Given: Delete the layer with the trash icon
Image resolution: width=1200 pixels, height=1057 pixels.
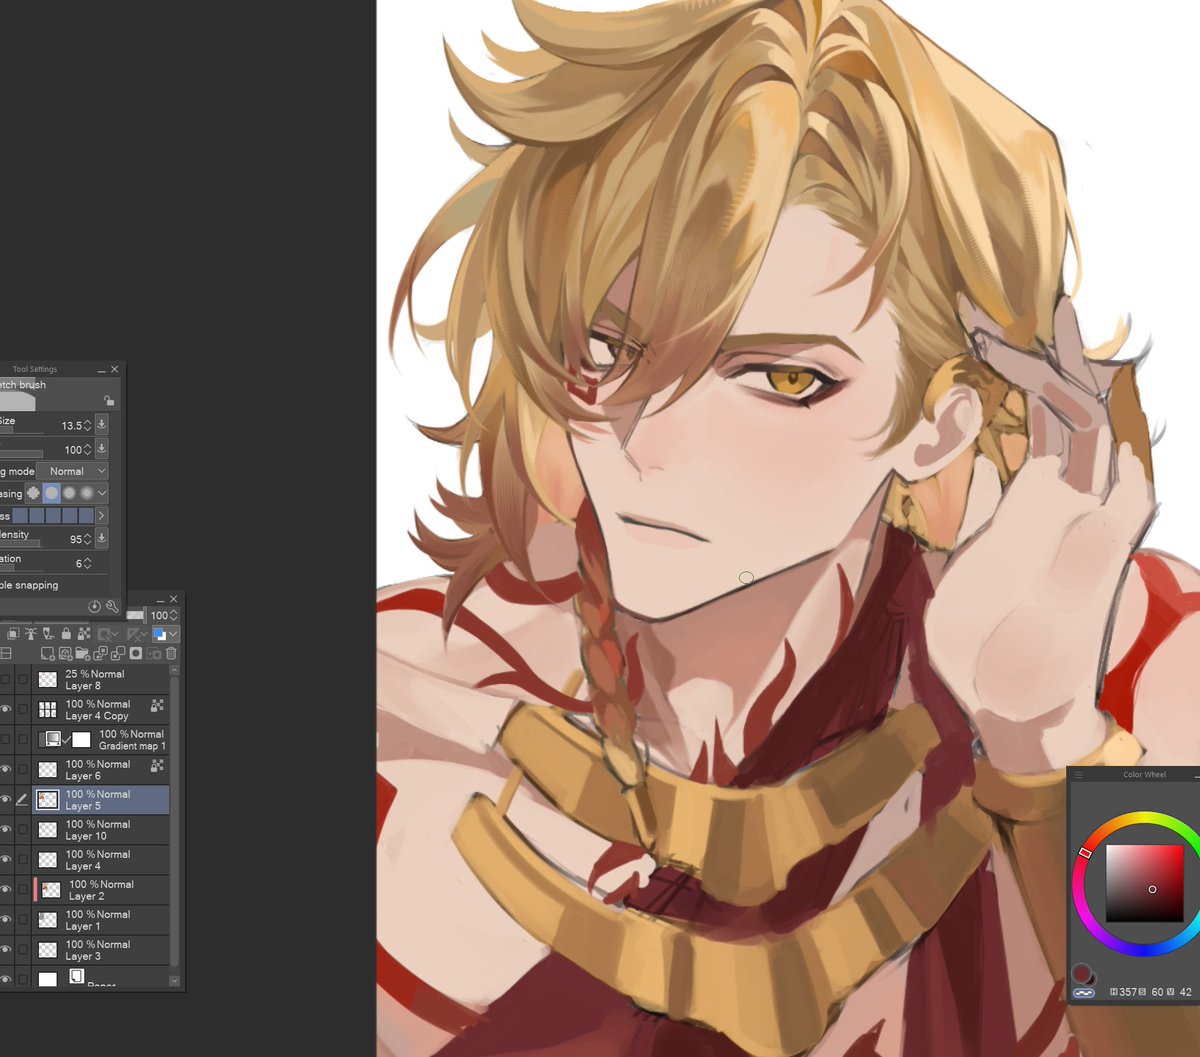Looking at the screenshot, I should pos(171,654).
